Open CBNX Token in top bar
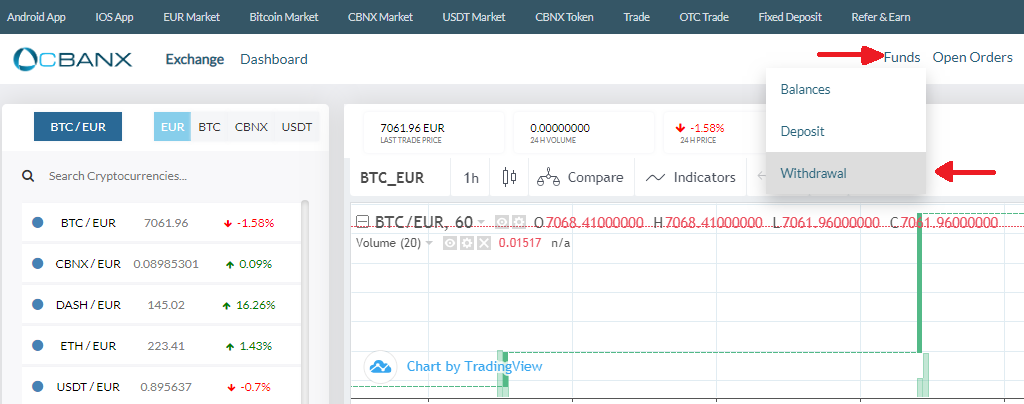 pos(564,17)
